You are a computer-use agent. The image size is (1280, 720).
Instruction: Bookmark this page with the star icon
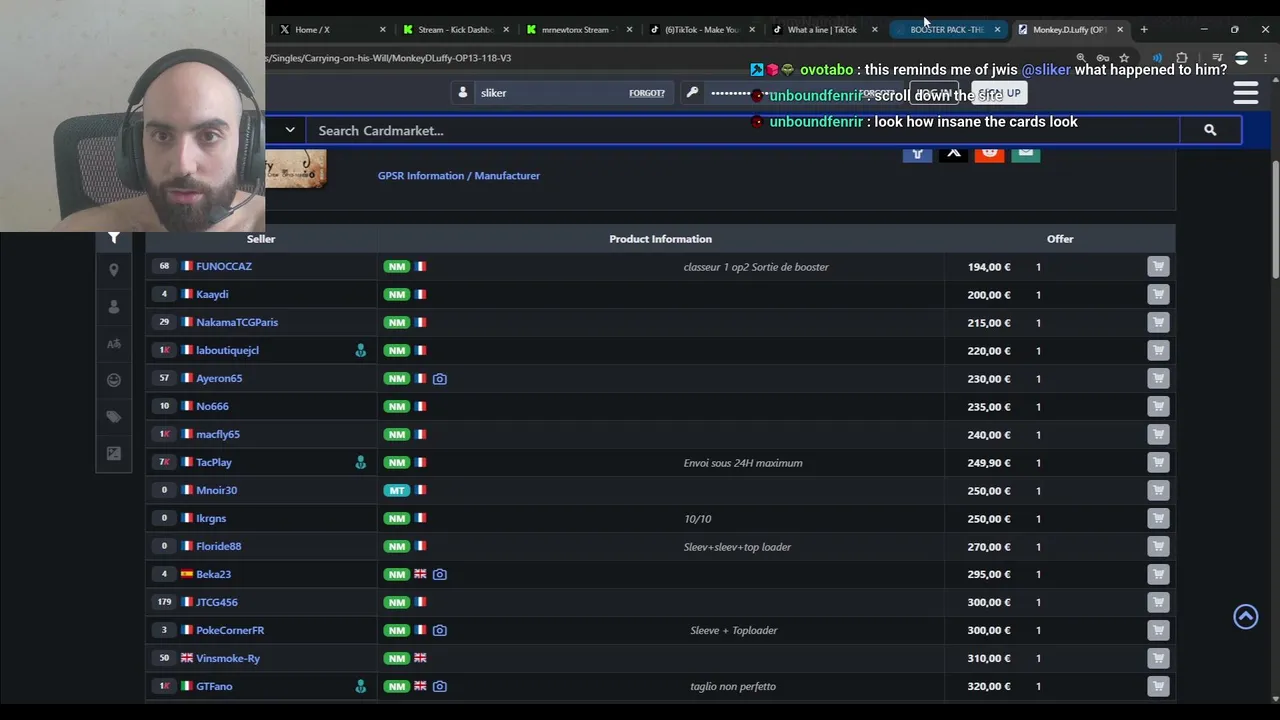pyautogui.click(x=1124, y=58)
